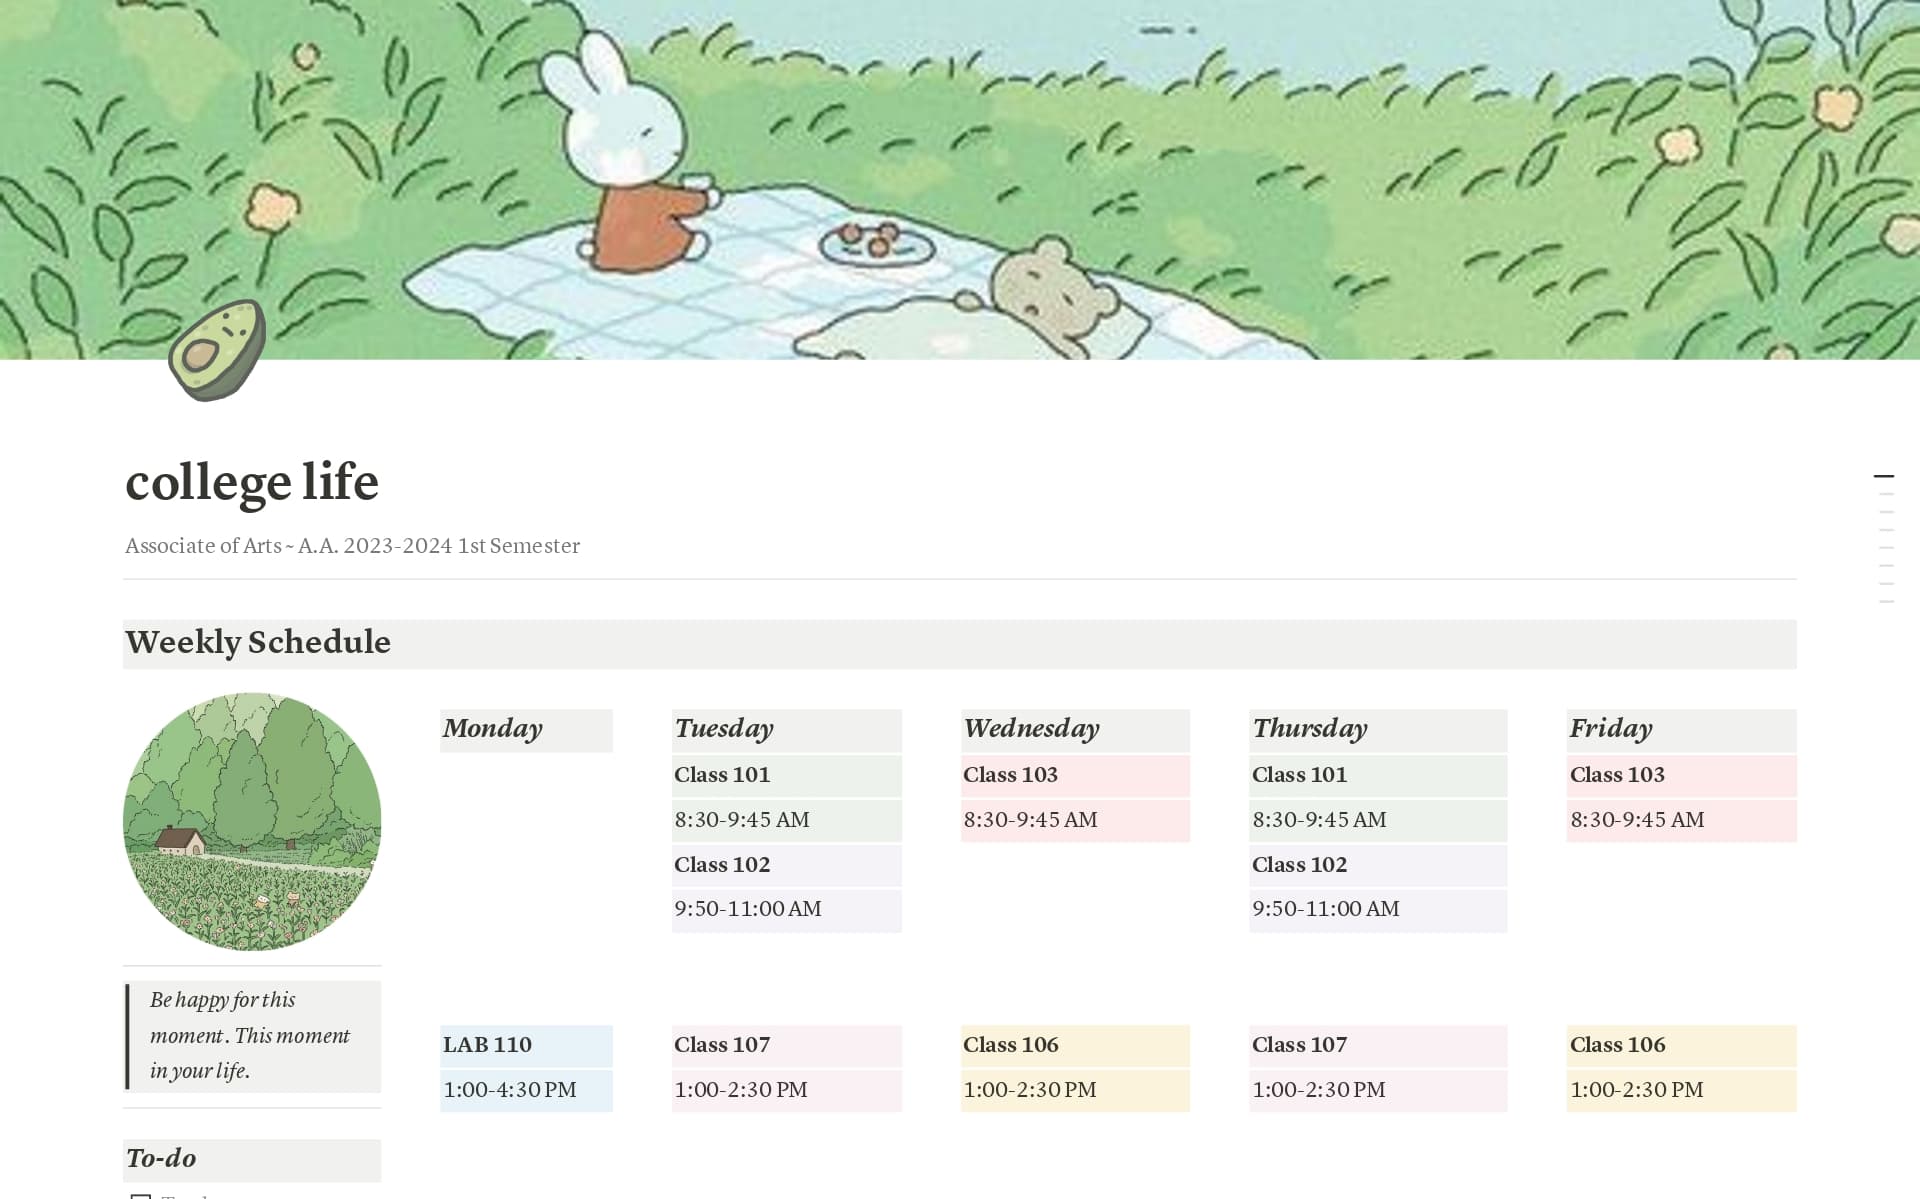The image size is (1920, 1199).
Task: Click the circular forest cabin image
Action: (251, 822)
